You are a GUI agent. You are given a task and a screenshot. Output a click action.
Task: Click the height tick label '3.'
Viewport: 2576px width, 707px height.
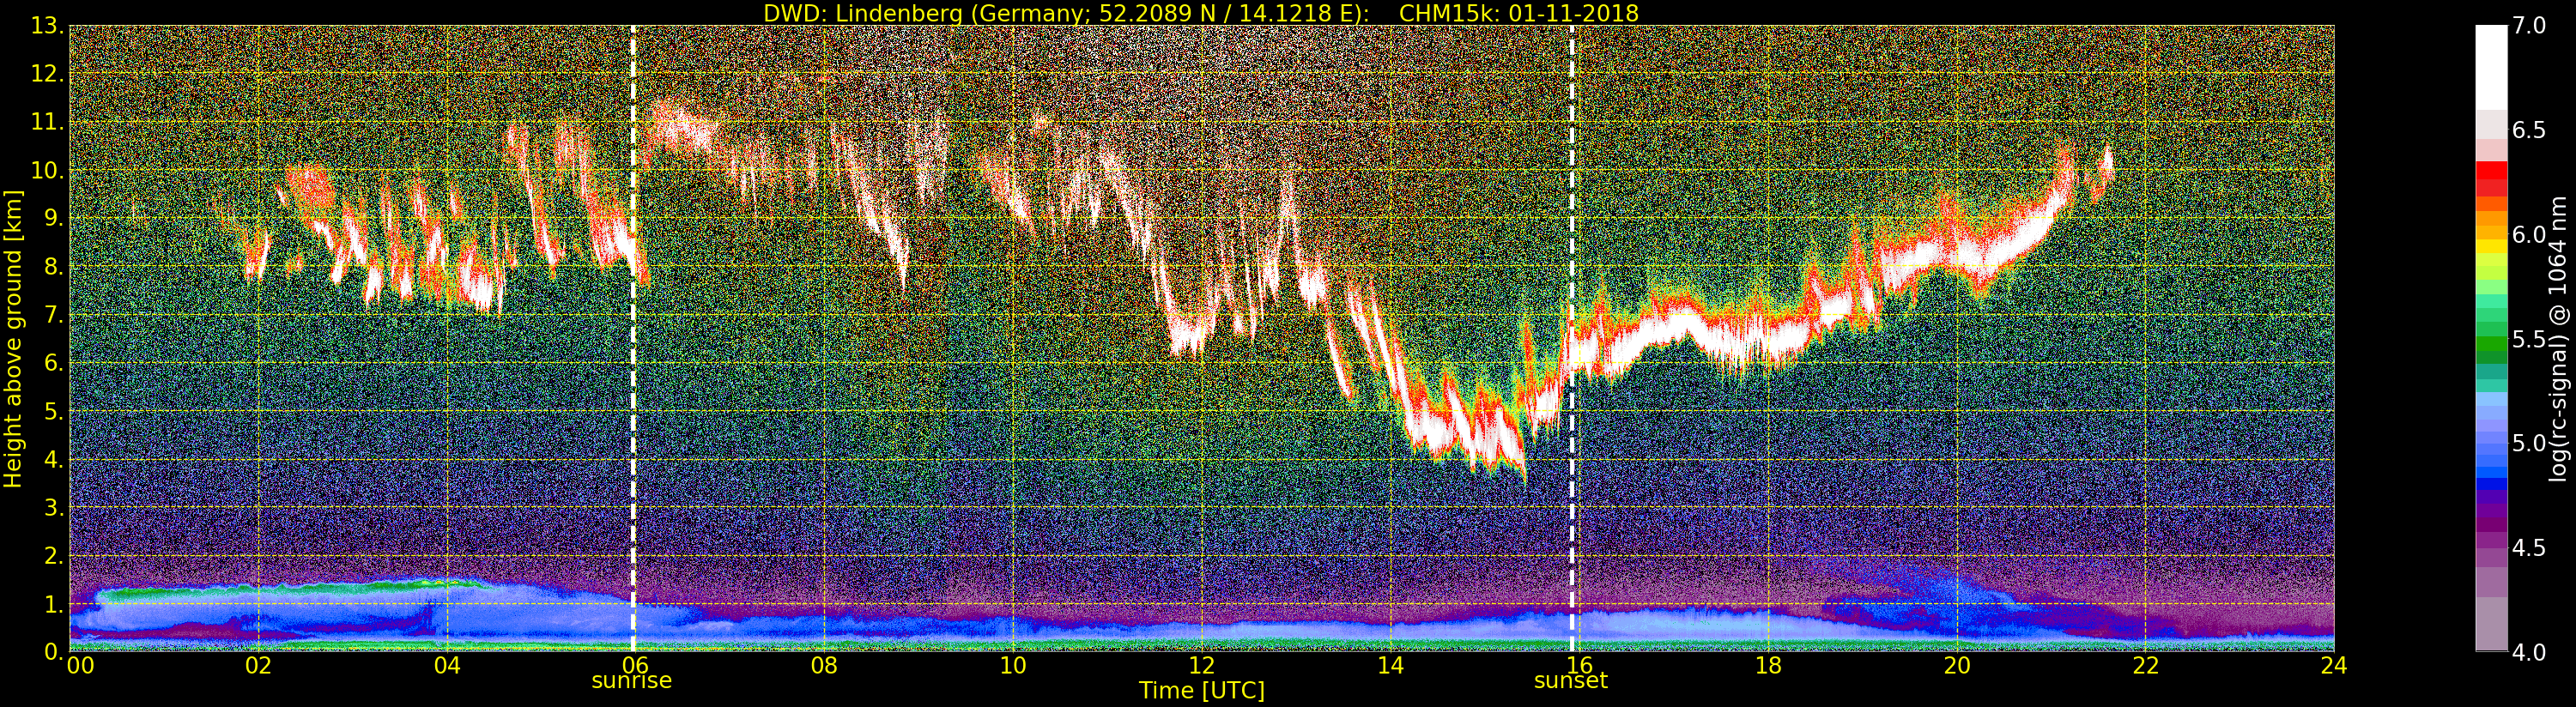click(x=53, y=507)
